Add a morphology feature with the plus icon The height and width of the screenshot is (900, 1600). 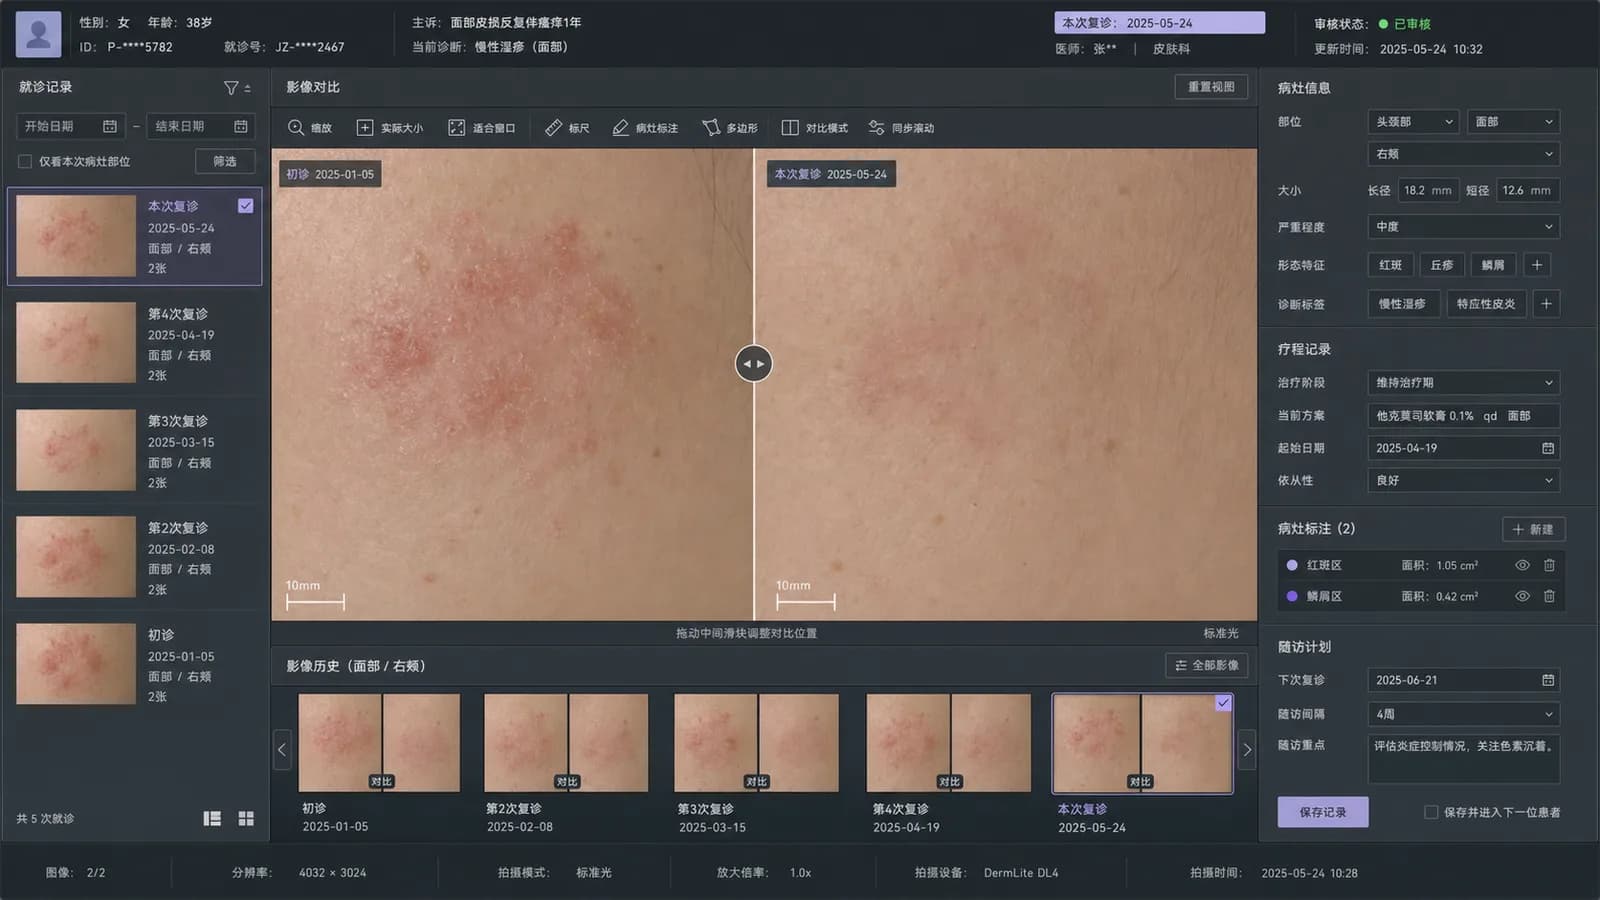(x=1537, y=265)
